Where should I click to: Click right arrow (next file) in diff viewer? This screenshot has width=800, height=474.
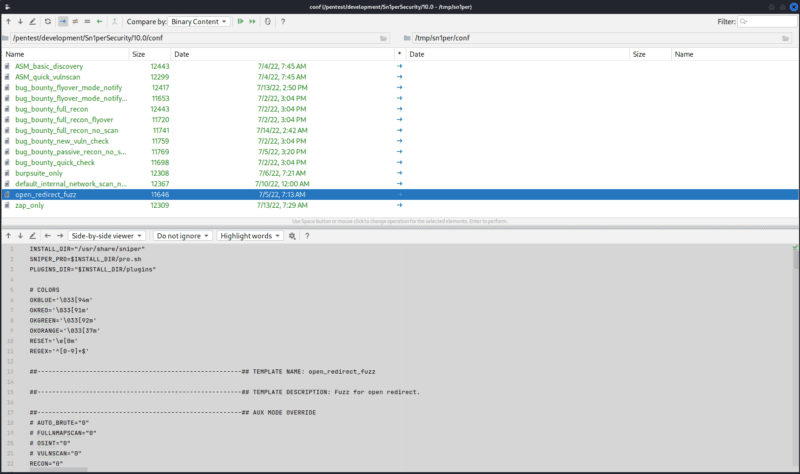pyautogui.click(x=60, y=236)
